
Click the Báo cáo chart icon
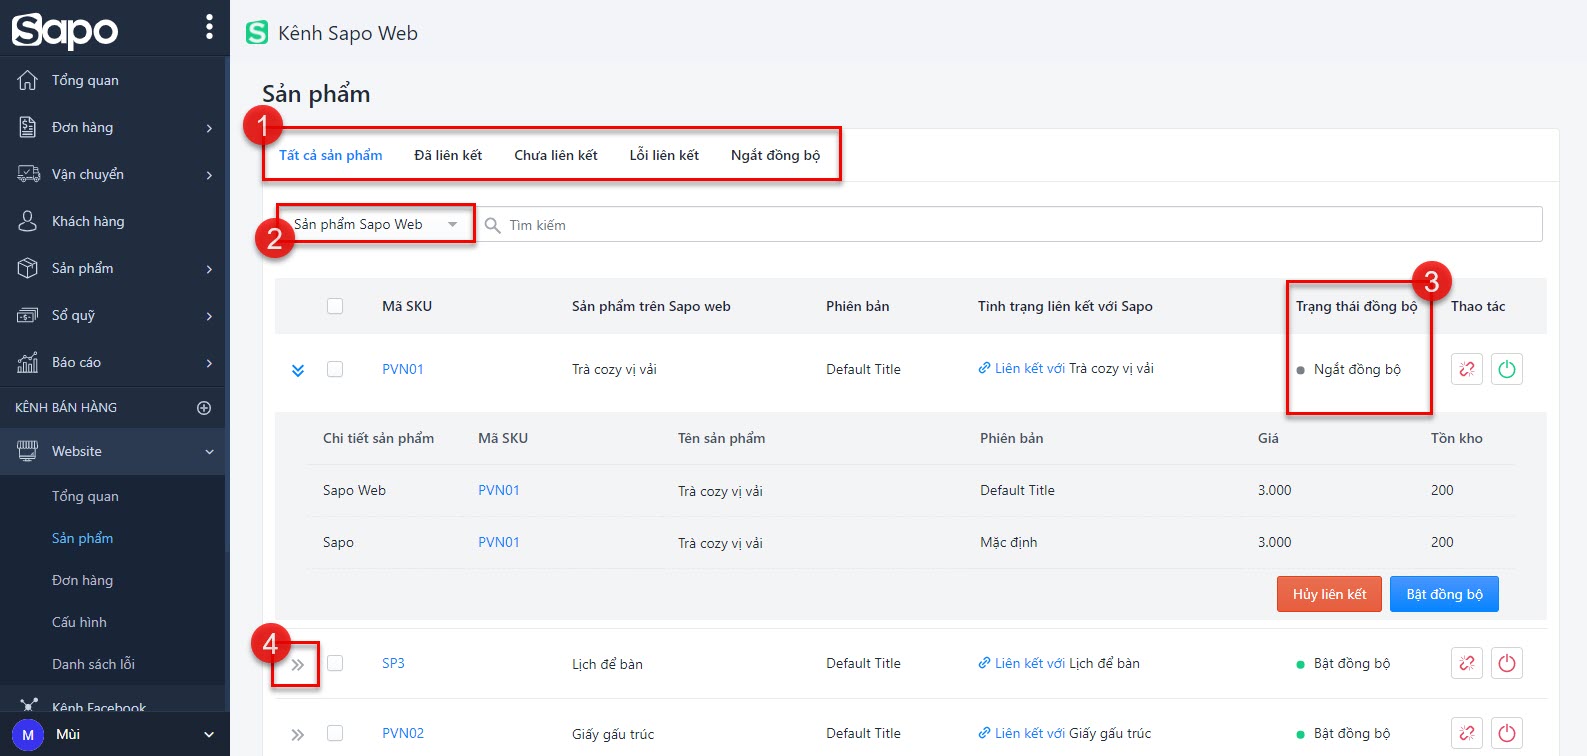[28, 362]
